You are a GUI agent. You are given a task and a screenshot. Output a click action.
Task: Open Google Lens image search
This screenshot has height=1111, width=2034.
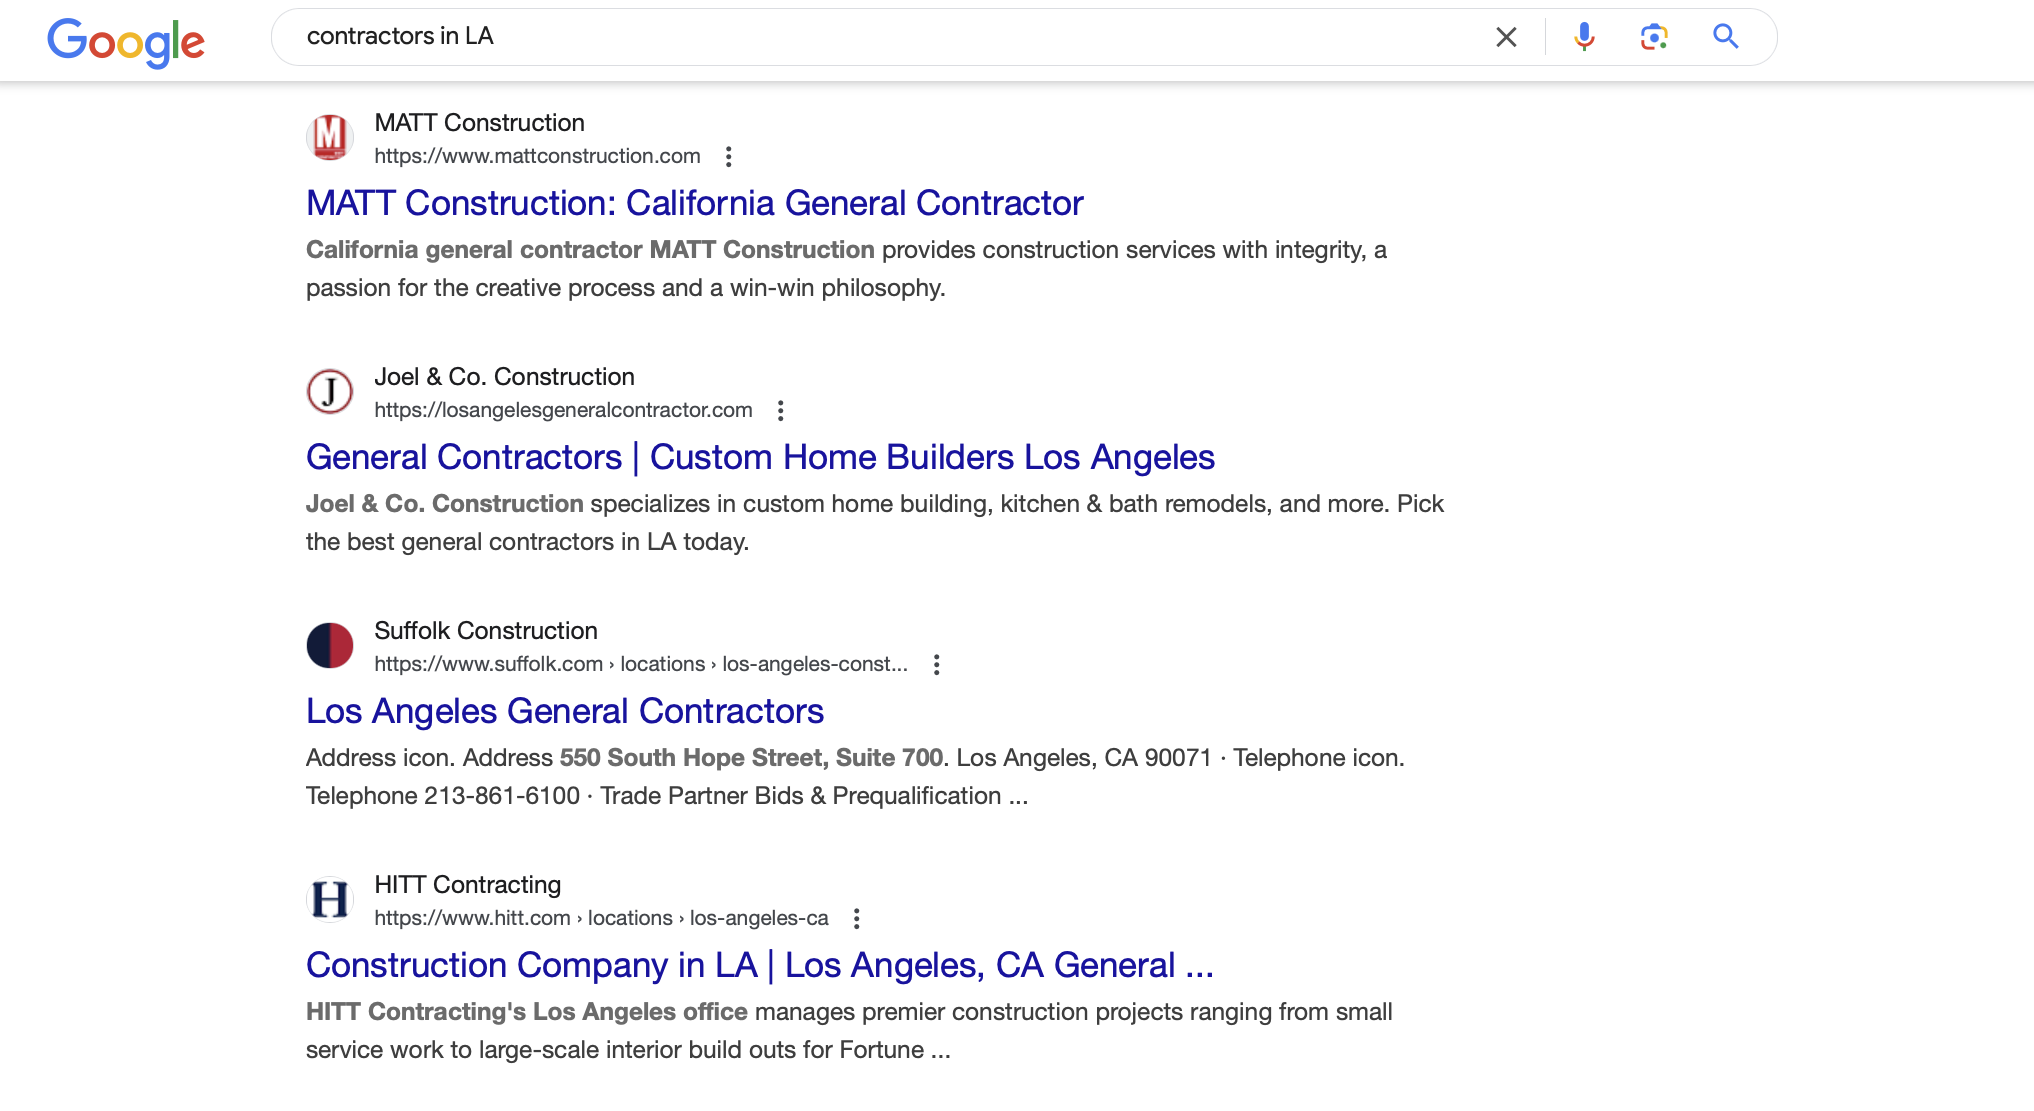point(1654,37)
